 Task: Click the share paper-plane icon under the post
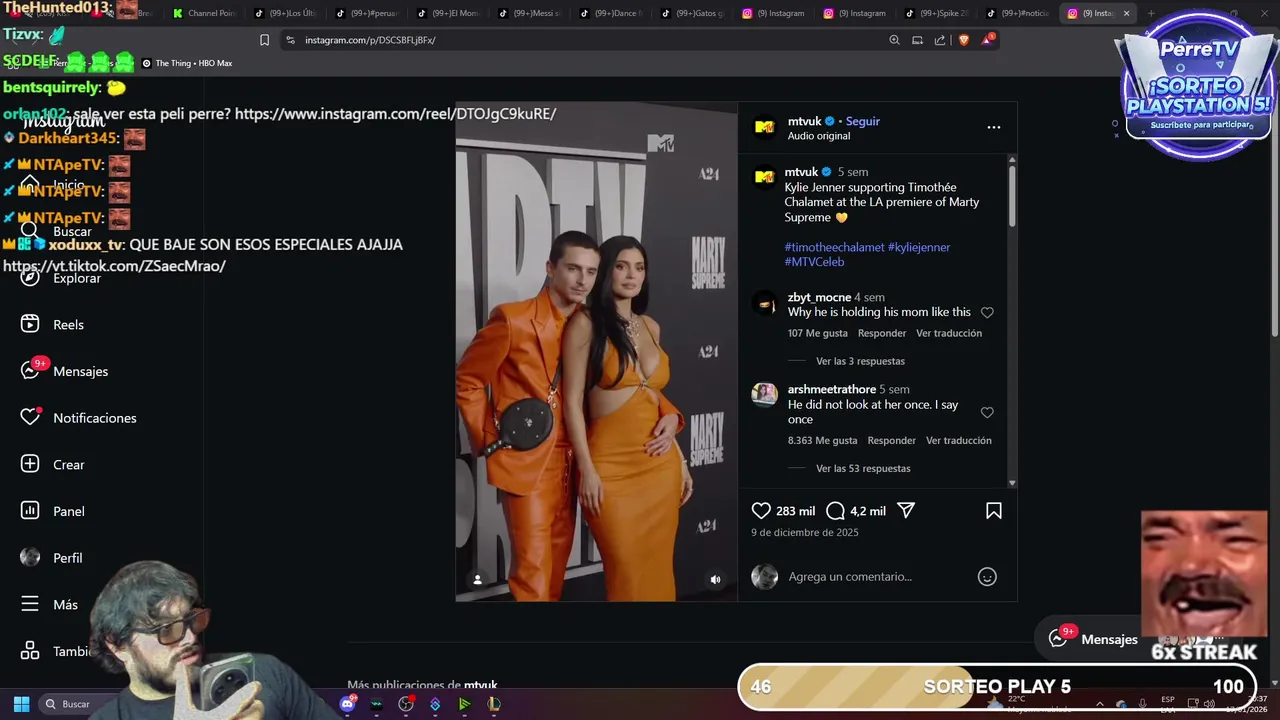point(906,511)
